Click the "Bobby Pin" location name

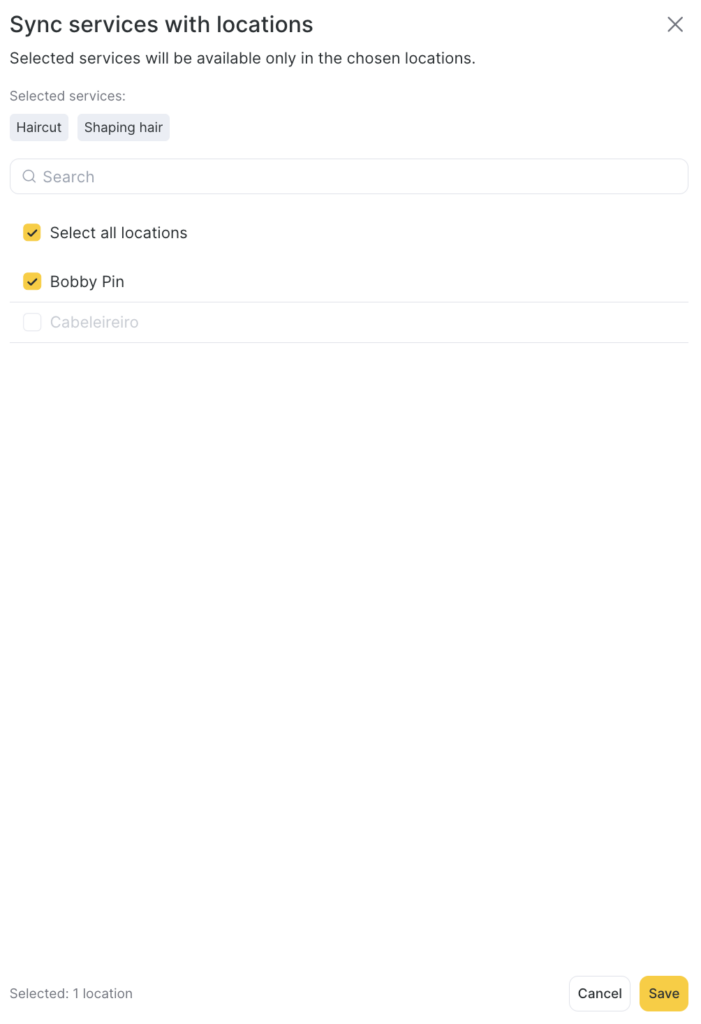click(87, 282)
